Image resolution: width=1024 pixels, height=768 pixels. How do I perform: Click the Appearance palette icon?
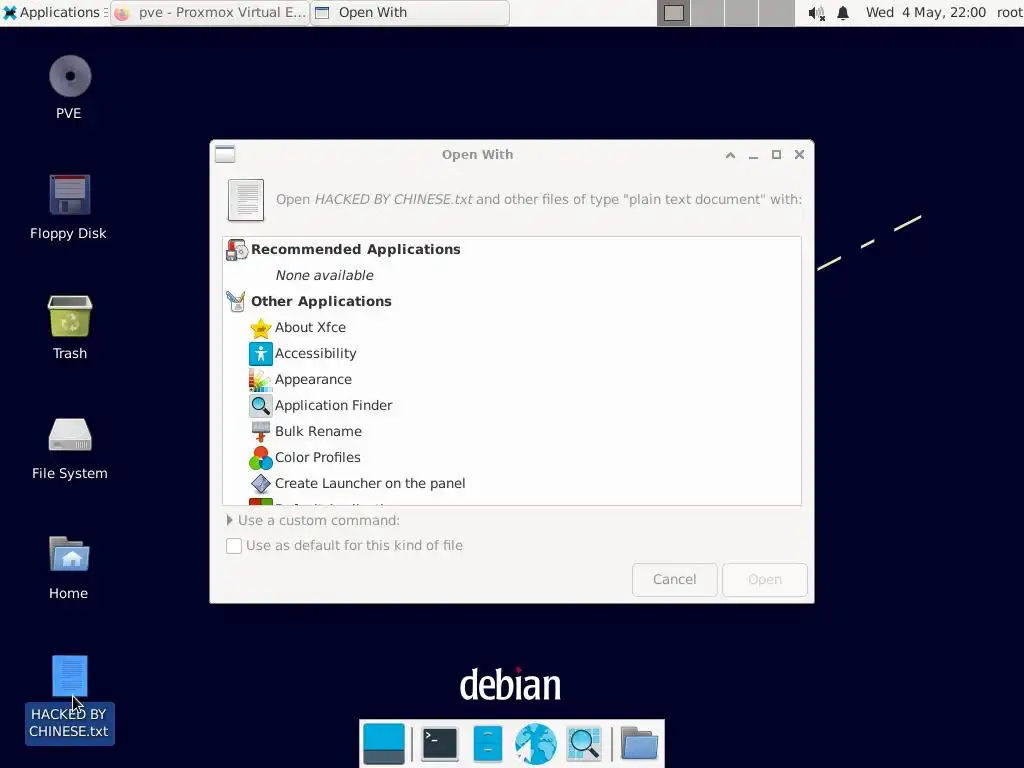[x=261, y=380]
